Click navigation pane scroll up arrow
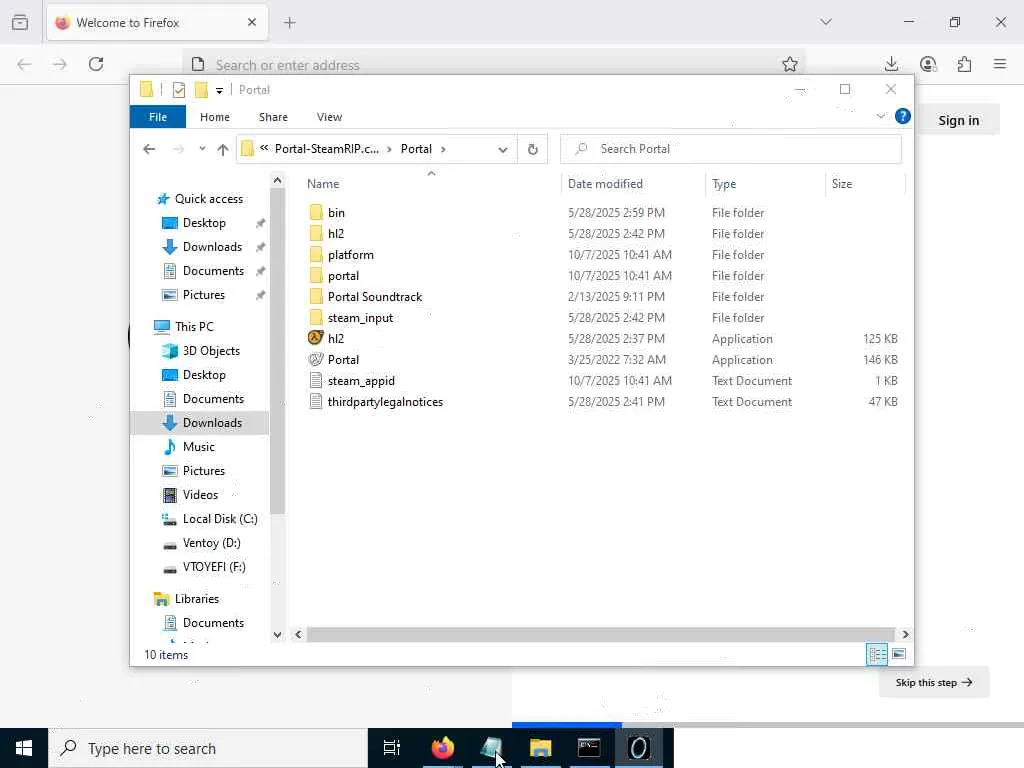1024x768 pixels. [278, 180]
